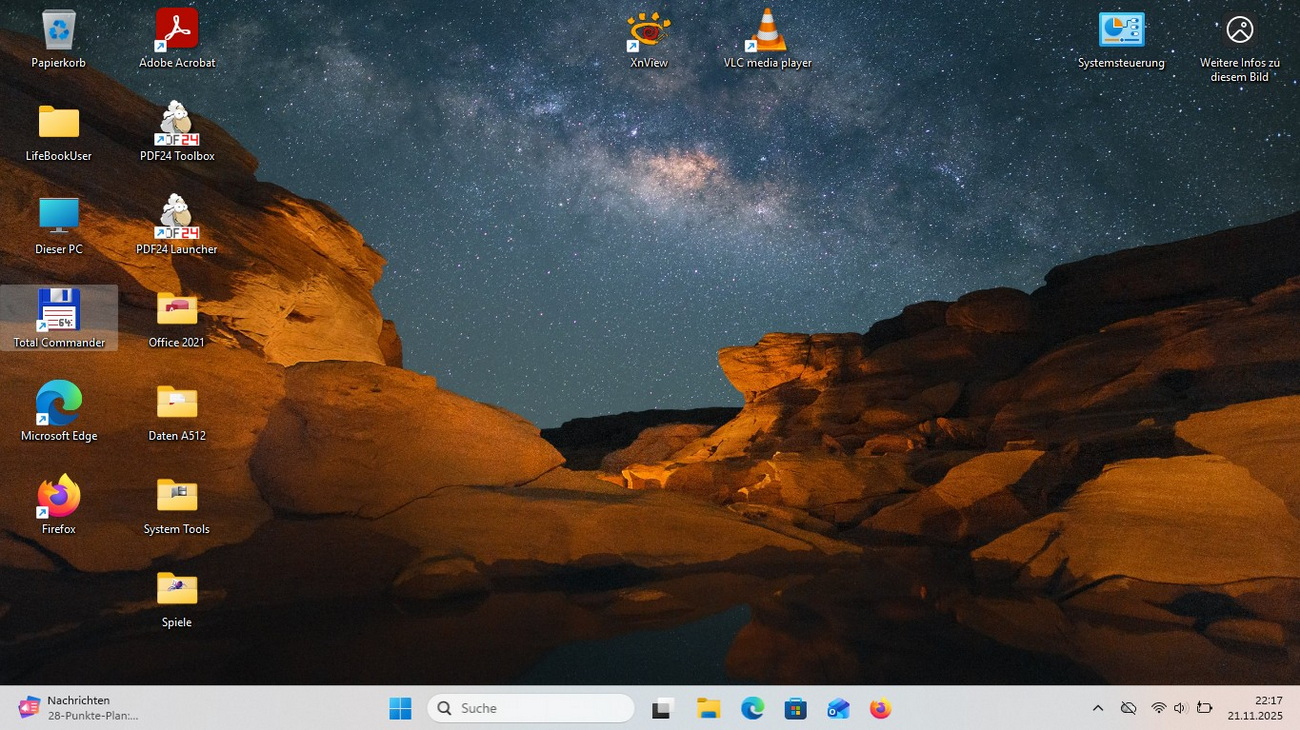1300x730 pixels.
Task: Expand the hidden system tray icons chevron
Action: click(x=1097, y=708)
